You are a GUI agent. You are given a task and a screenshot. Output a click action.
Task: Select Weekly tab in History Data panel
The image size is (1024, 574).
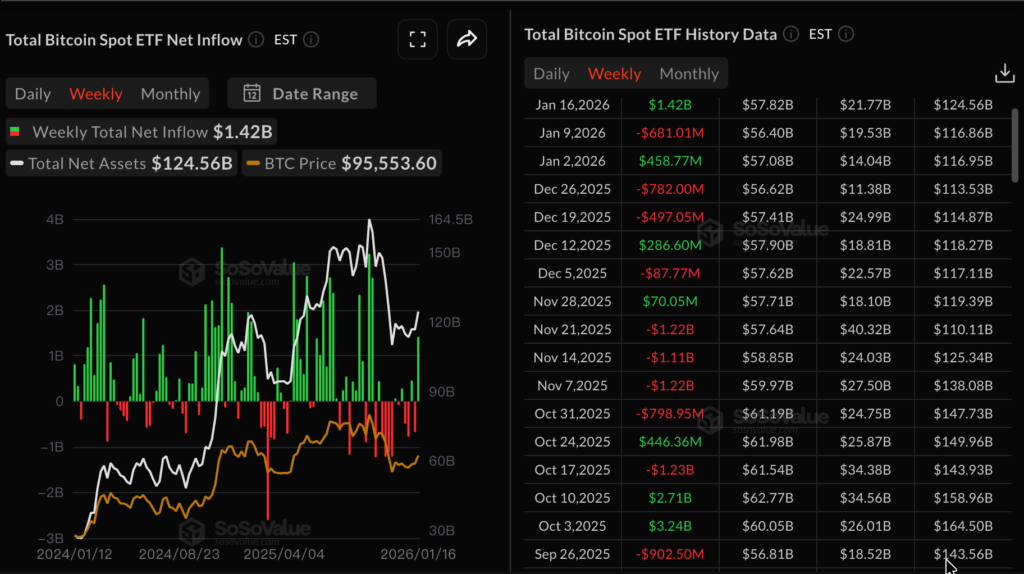(614, 74)
